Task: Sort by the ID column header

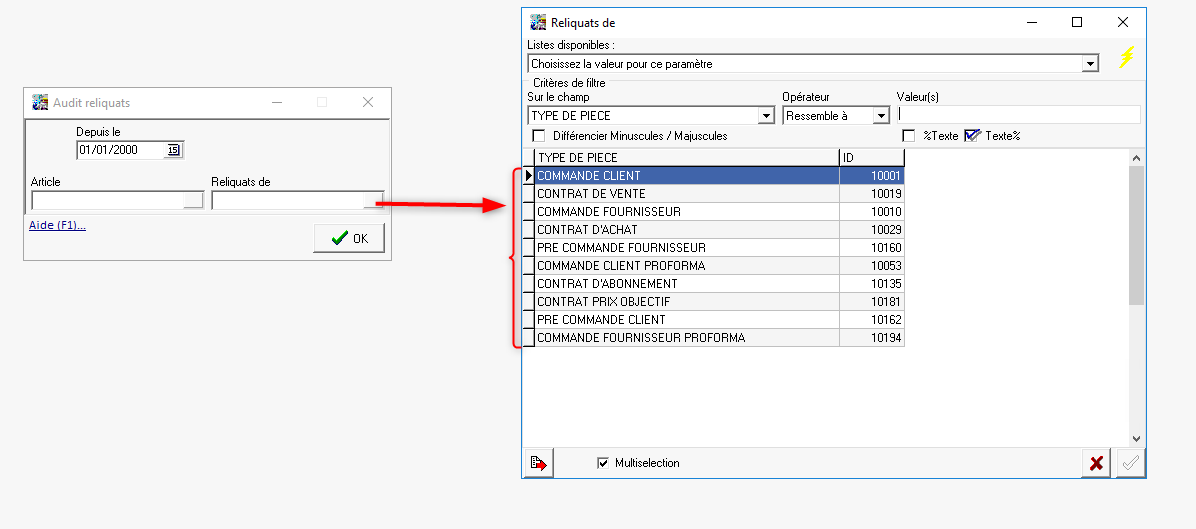Action: [871, 157]
